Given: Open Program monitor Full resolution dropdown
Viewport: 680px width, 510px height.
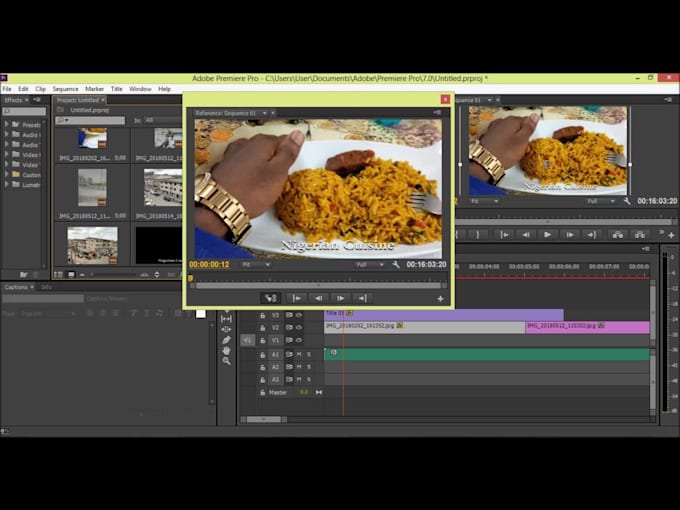Looking at the screenshot, I should coord(601,201).
